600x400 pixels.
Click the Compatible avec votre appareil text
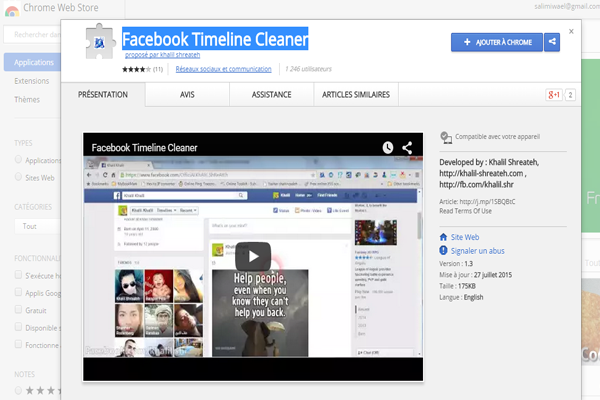point(497,137)
